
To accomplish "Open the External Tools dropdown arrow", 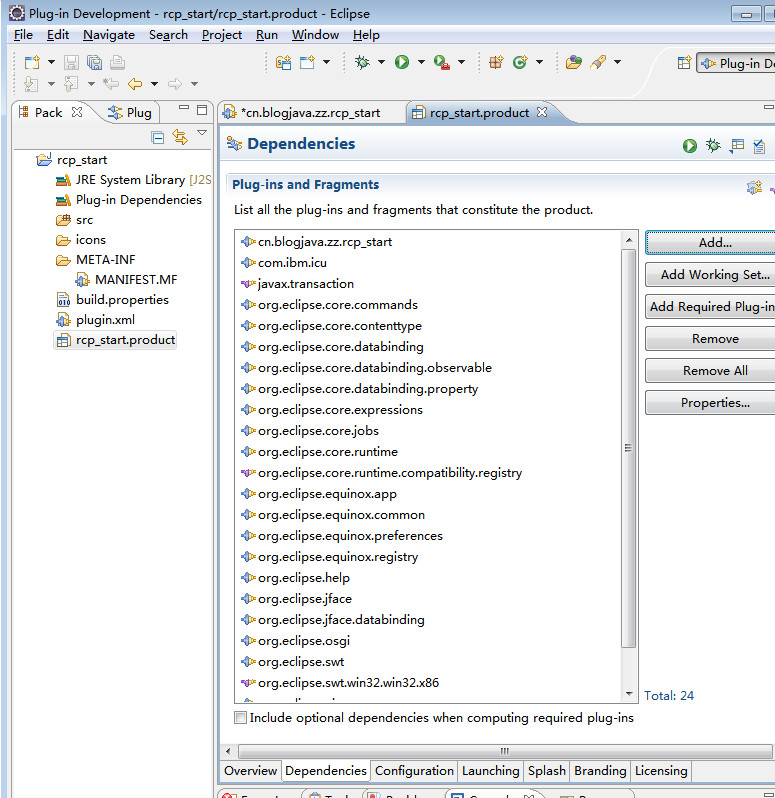I will pyautogui.click(x=461, y=62).
